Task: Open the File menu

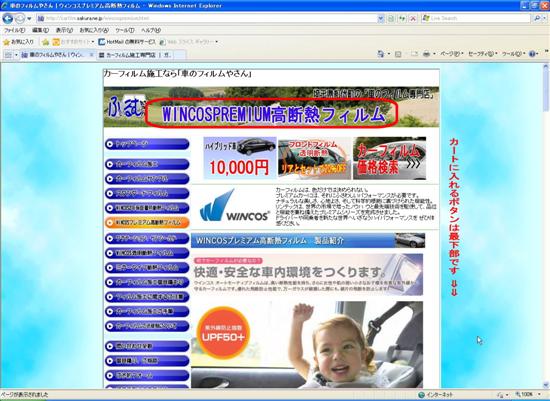Action: [14, 30]
